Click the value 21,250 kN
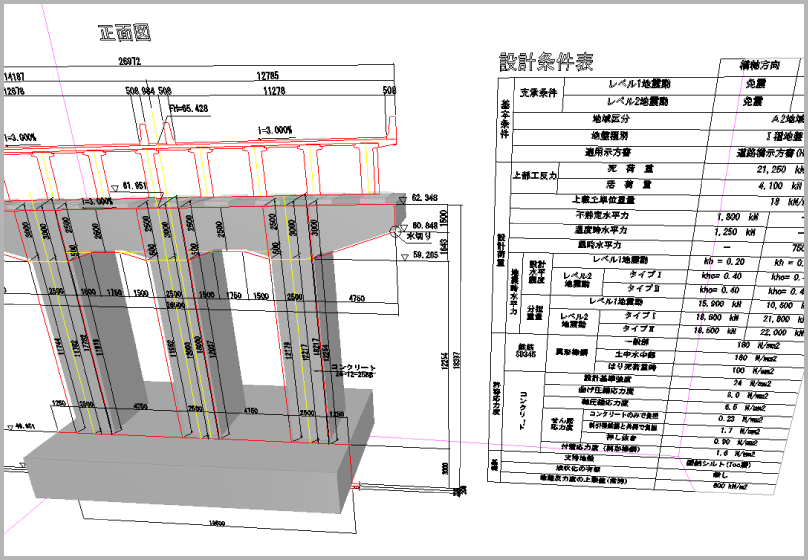The width and height of the screenshot is (808, 560). point(782,170)
